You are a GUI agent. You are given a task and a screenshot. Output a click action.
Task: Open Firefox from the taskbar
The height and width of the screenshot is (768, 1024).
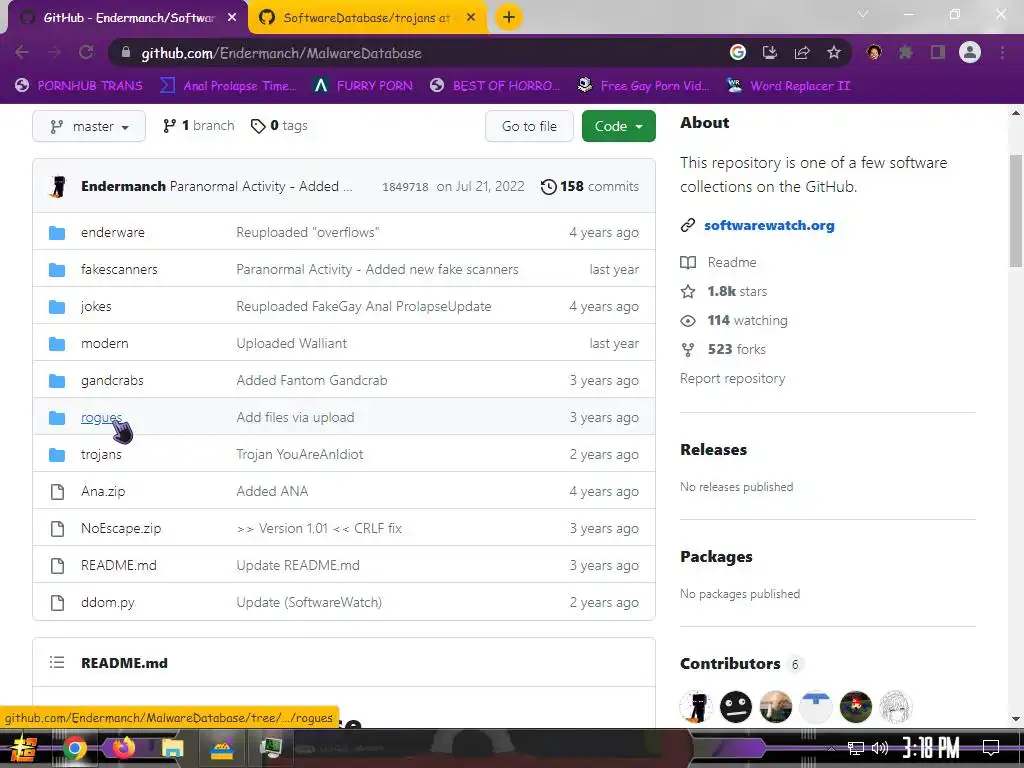point(123,748)
